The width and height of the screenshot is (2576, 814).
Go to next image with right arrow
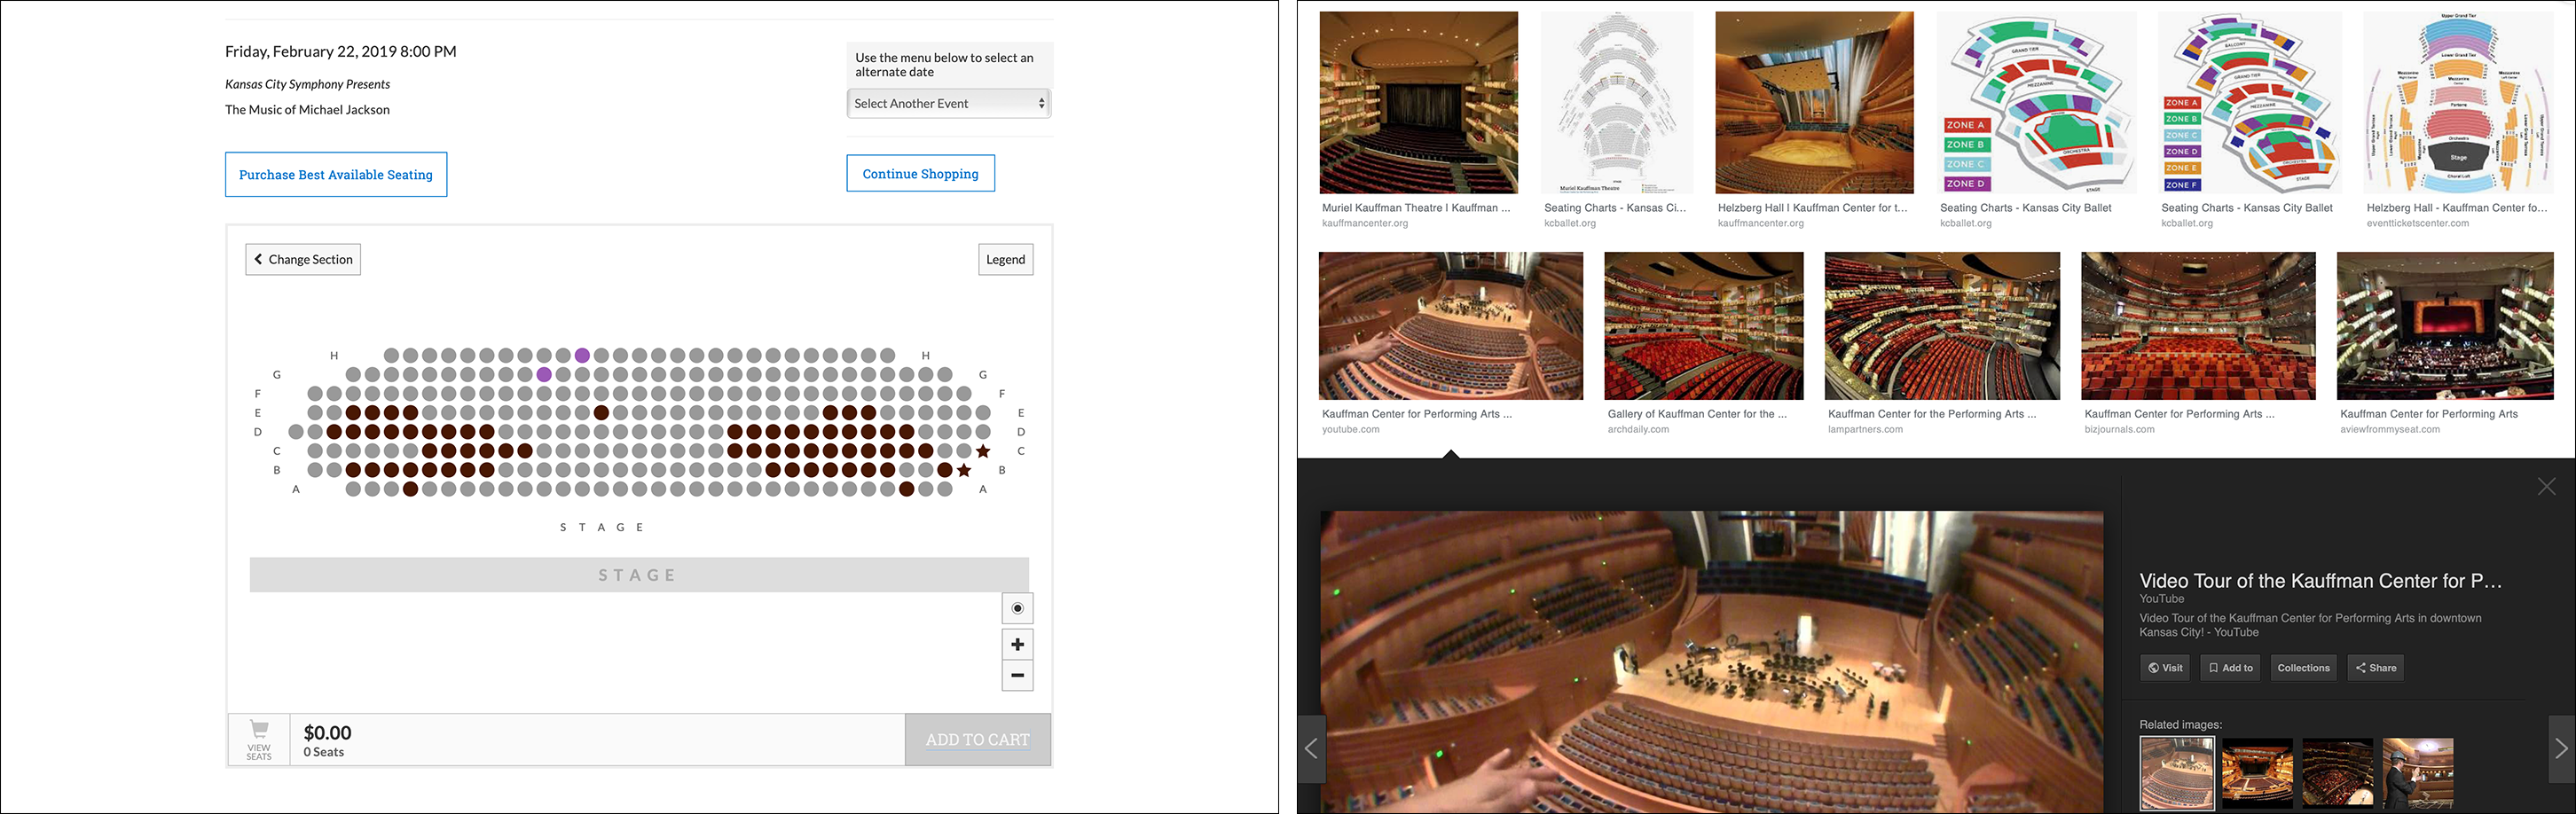(2561, 749)
